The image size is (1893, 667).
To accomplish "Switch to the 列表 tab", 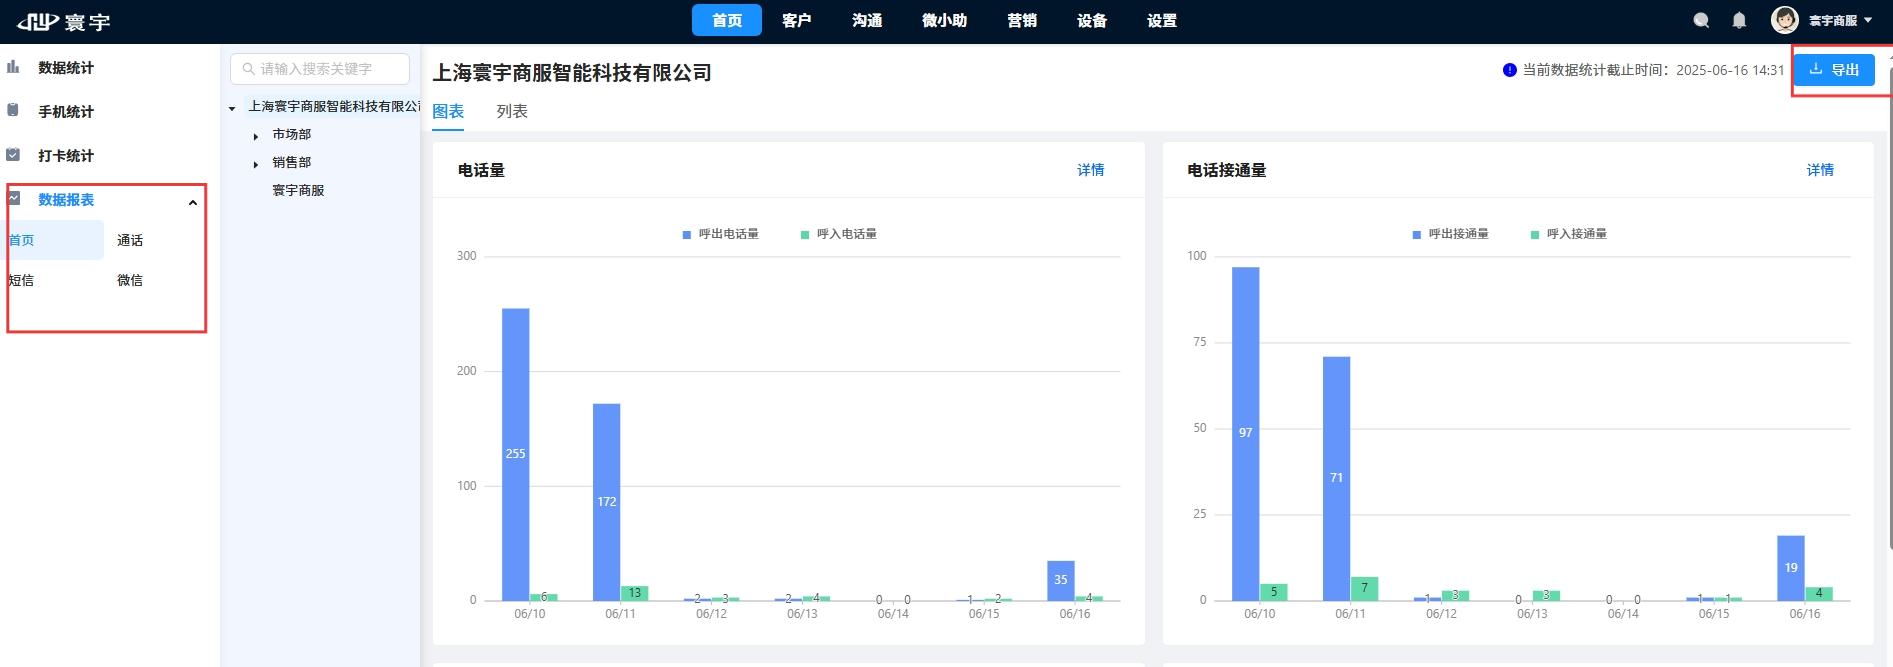I will (512, 112).
